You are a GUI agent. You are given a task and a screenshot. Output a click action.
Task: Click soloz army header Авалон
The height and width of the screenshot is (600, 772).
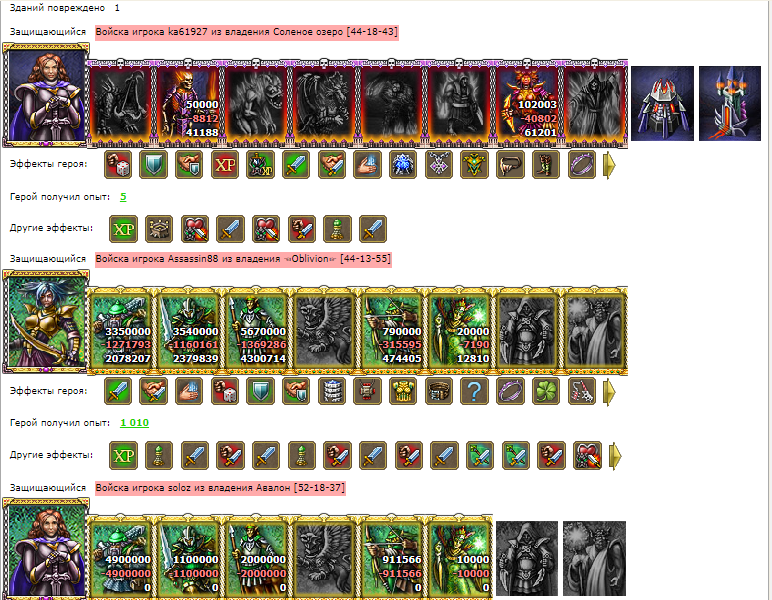pos(220,488)
